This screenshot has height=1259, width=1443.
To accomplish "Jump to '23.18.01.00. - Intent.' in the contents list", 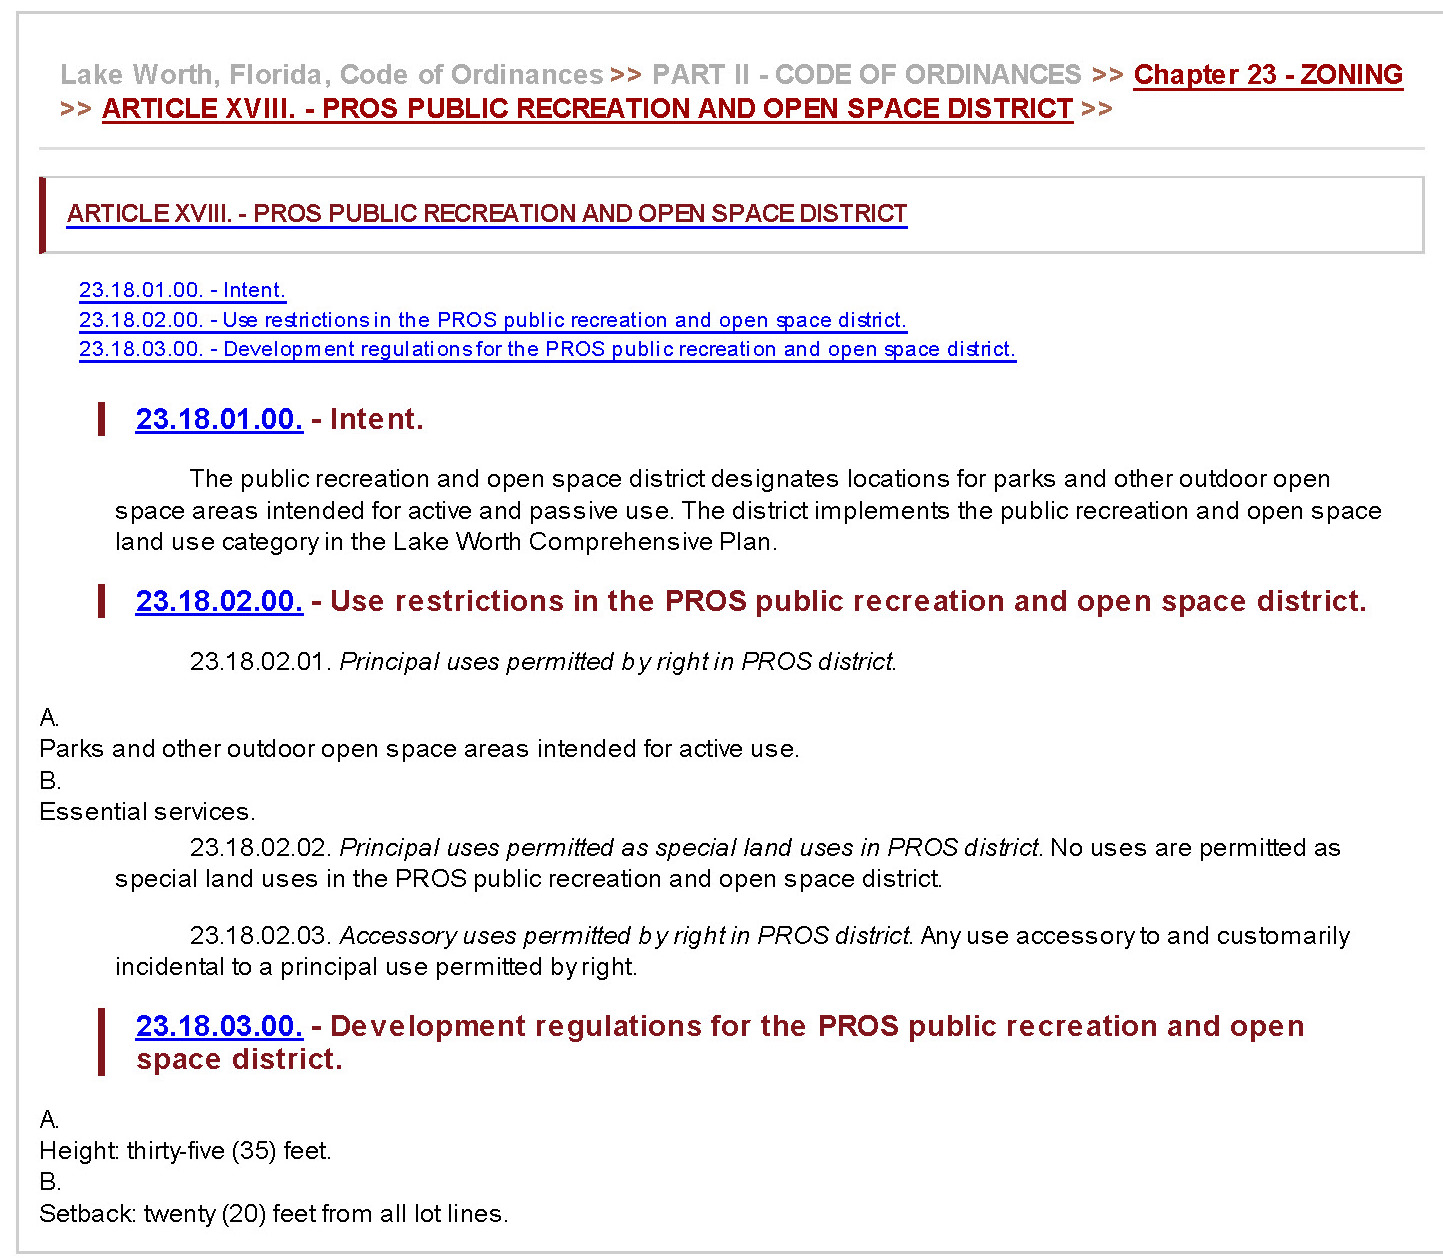I will coord(182,290).
